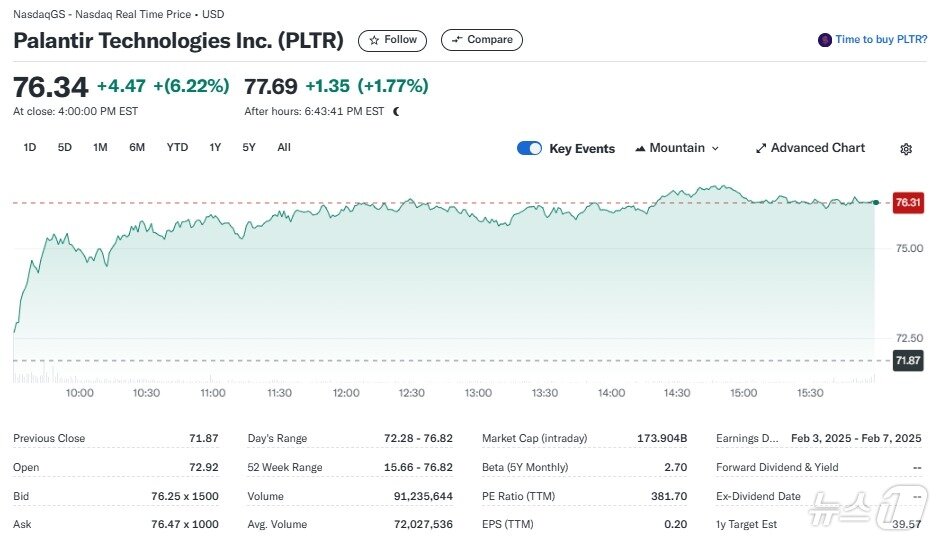Click the purple Time to buy PLTR icon

click(825, 40)
